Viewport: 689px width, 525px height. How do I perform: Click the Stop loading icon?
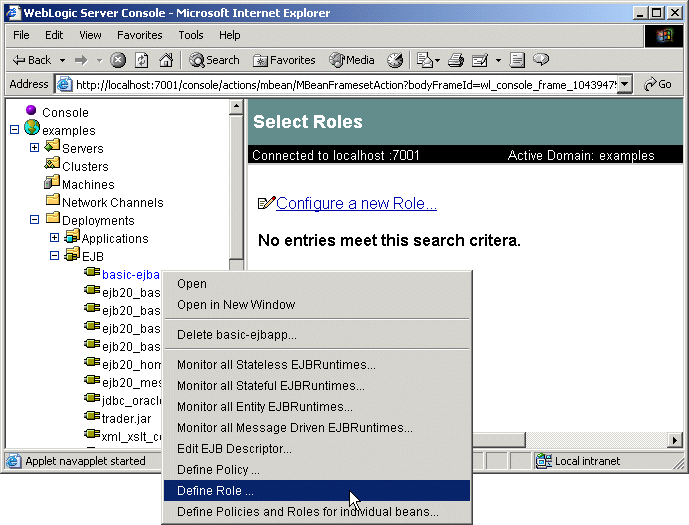pyautogui.click(x=118, y=60)
